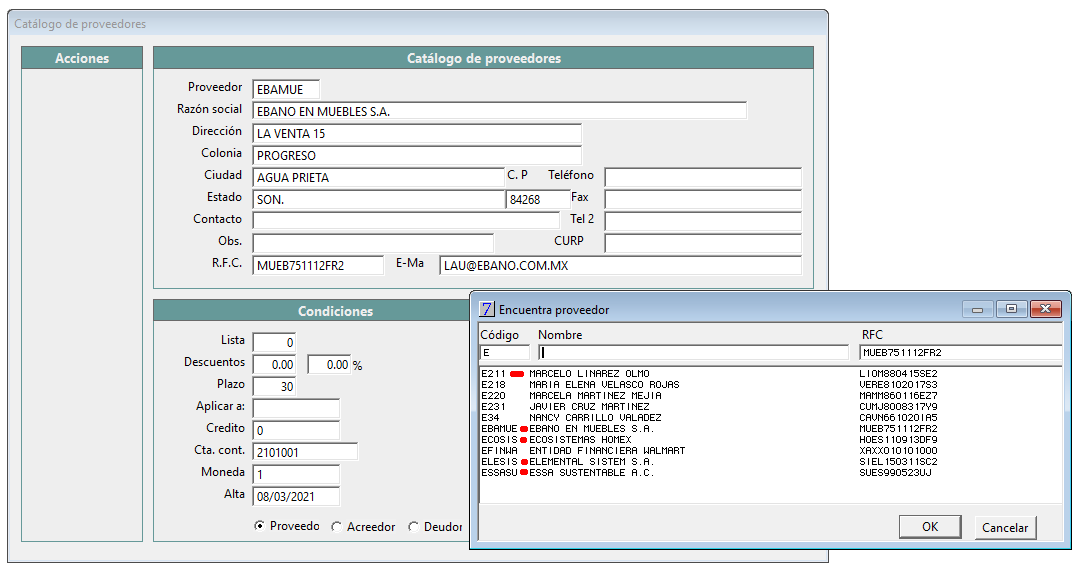
Task: Click the Encuentra proveedor dialog app icon
Action: (486, 309)
